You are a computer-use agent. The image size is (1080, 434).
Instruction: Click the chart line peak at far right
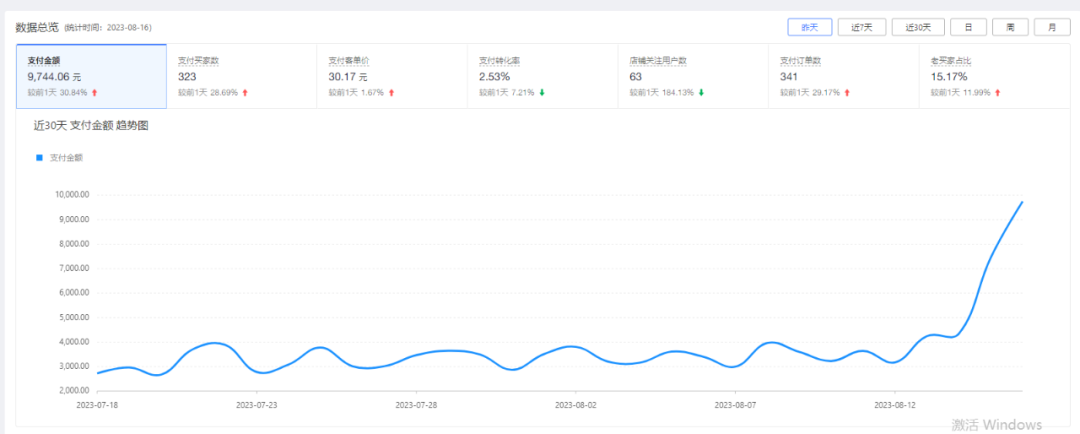(1021, 203)
